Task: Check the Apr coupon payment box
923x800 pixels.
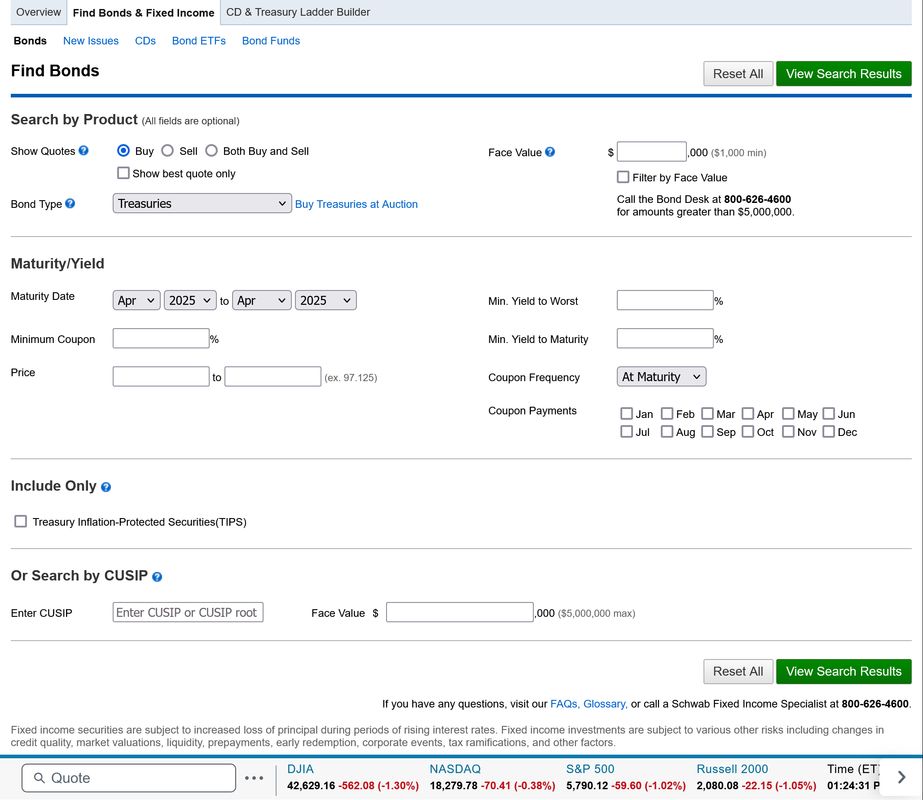Action: tap(748, 414)
